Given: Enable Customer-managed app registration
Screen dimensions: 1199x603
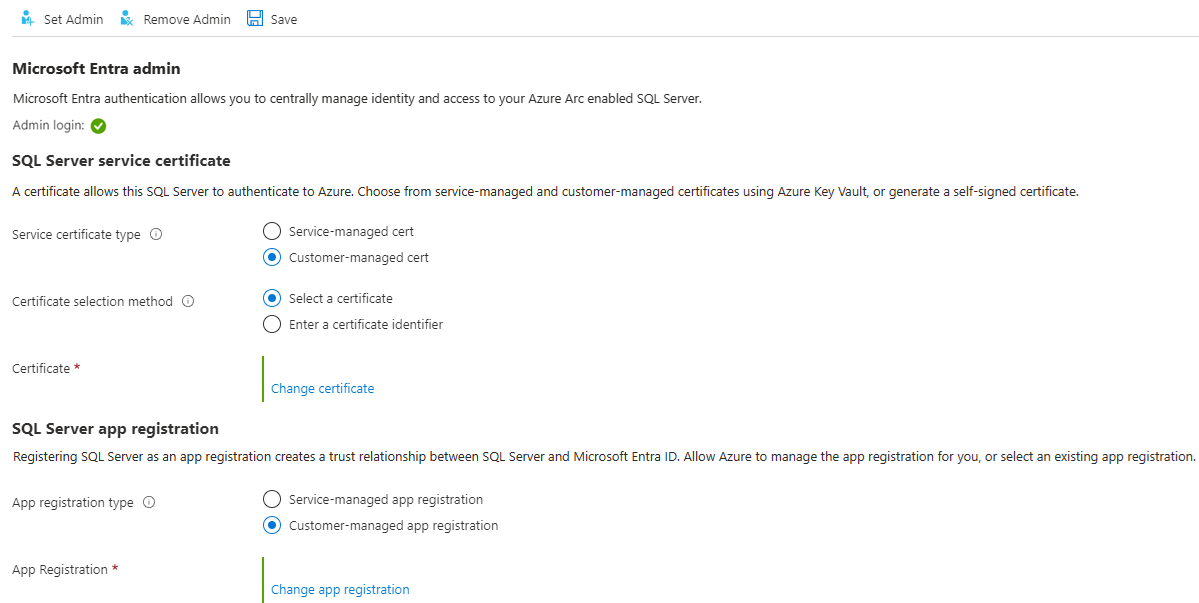Looking at the screenshot, I should 271,524.
